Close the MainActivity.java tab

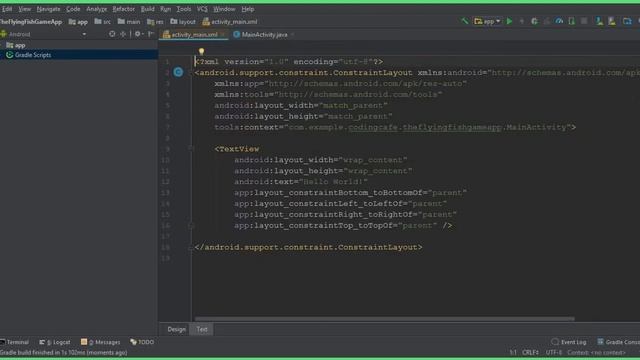pyautogui.click(x=292, y=35)
